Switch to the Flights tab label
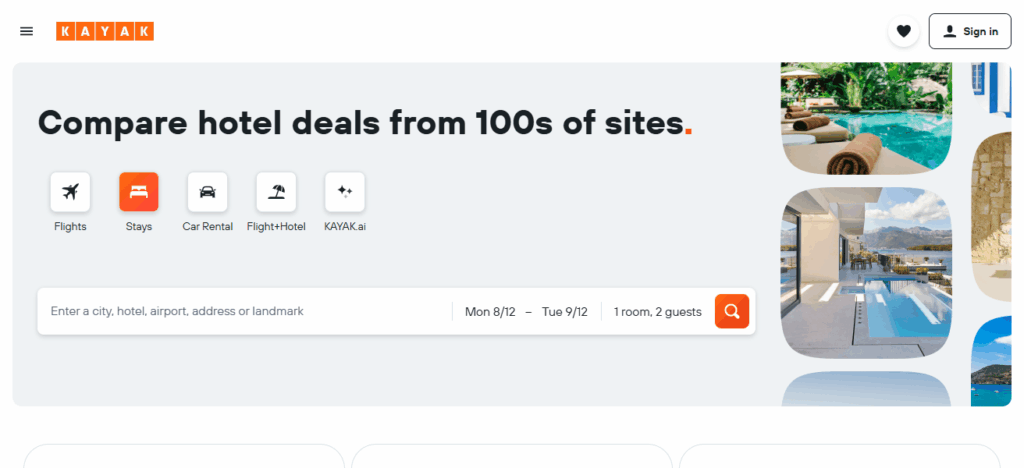This screenshot has height=468, width=1024. (x=70, y=227)
